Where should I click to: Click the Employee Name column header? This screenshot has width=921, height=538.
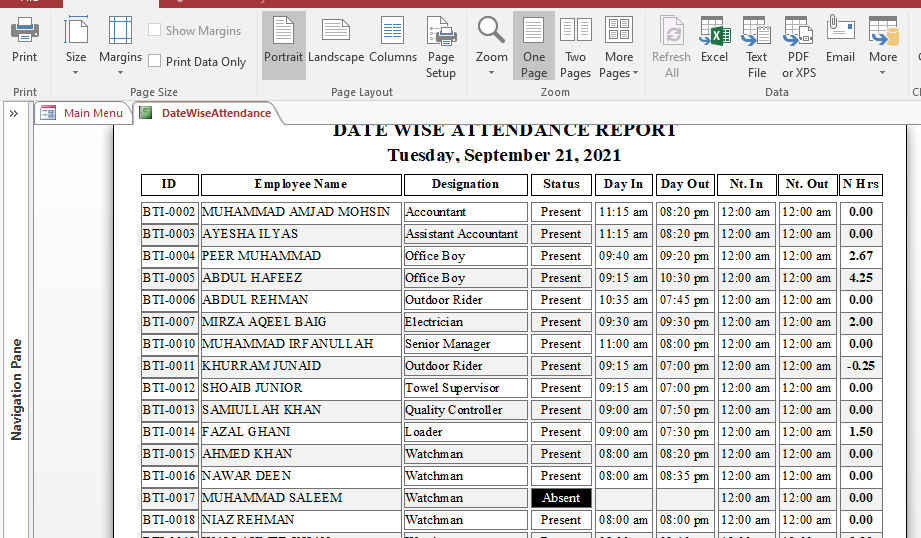[301, 184]
